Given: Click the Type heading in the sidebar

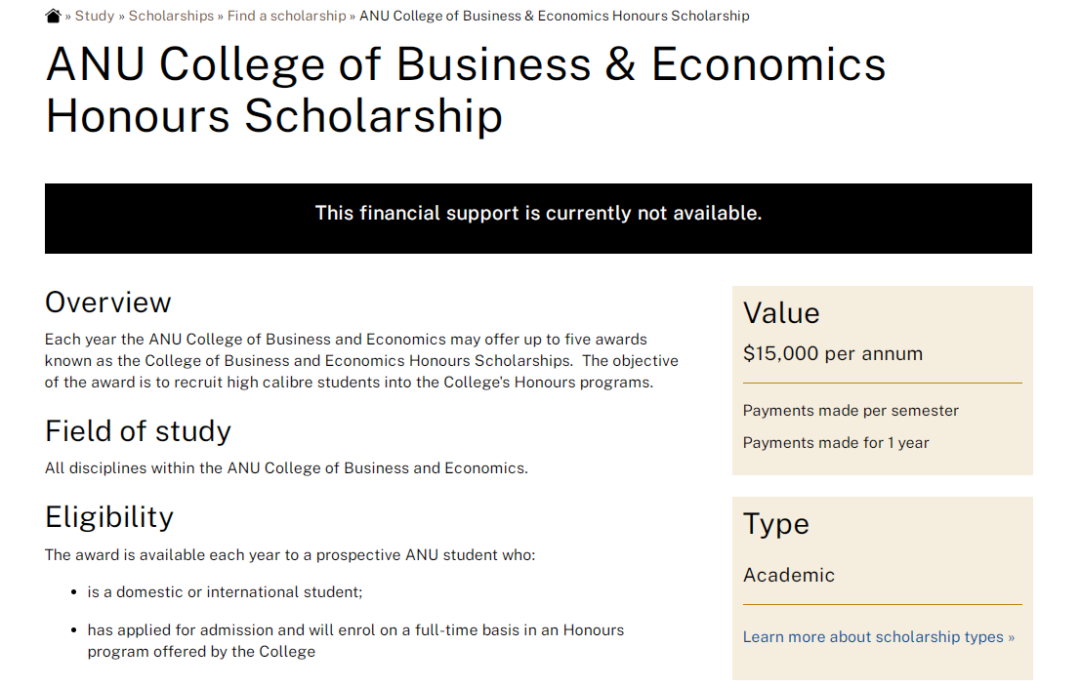Looking at the screenshot, I should click(776, 524).
